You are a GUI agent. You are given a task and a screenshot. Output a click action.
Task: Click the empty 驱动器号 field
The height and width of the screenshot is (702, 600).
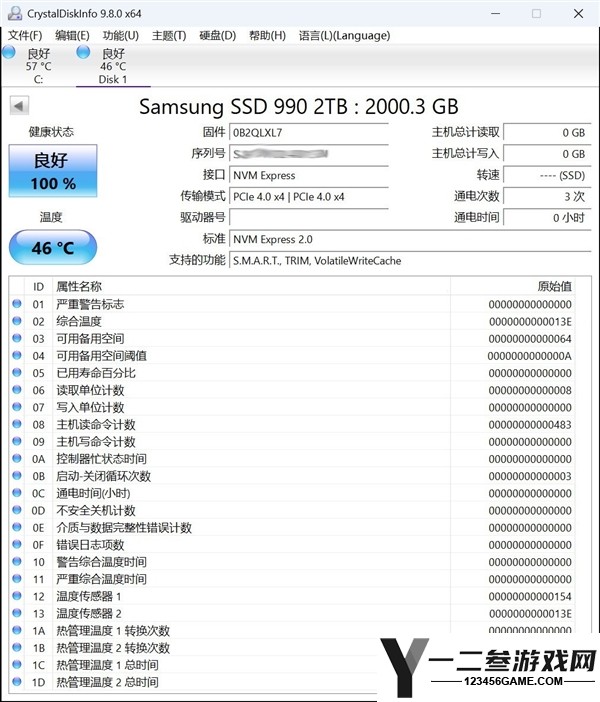[309, 218]
